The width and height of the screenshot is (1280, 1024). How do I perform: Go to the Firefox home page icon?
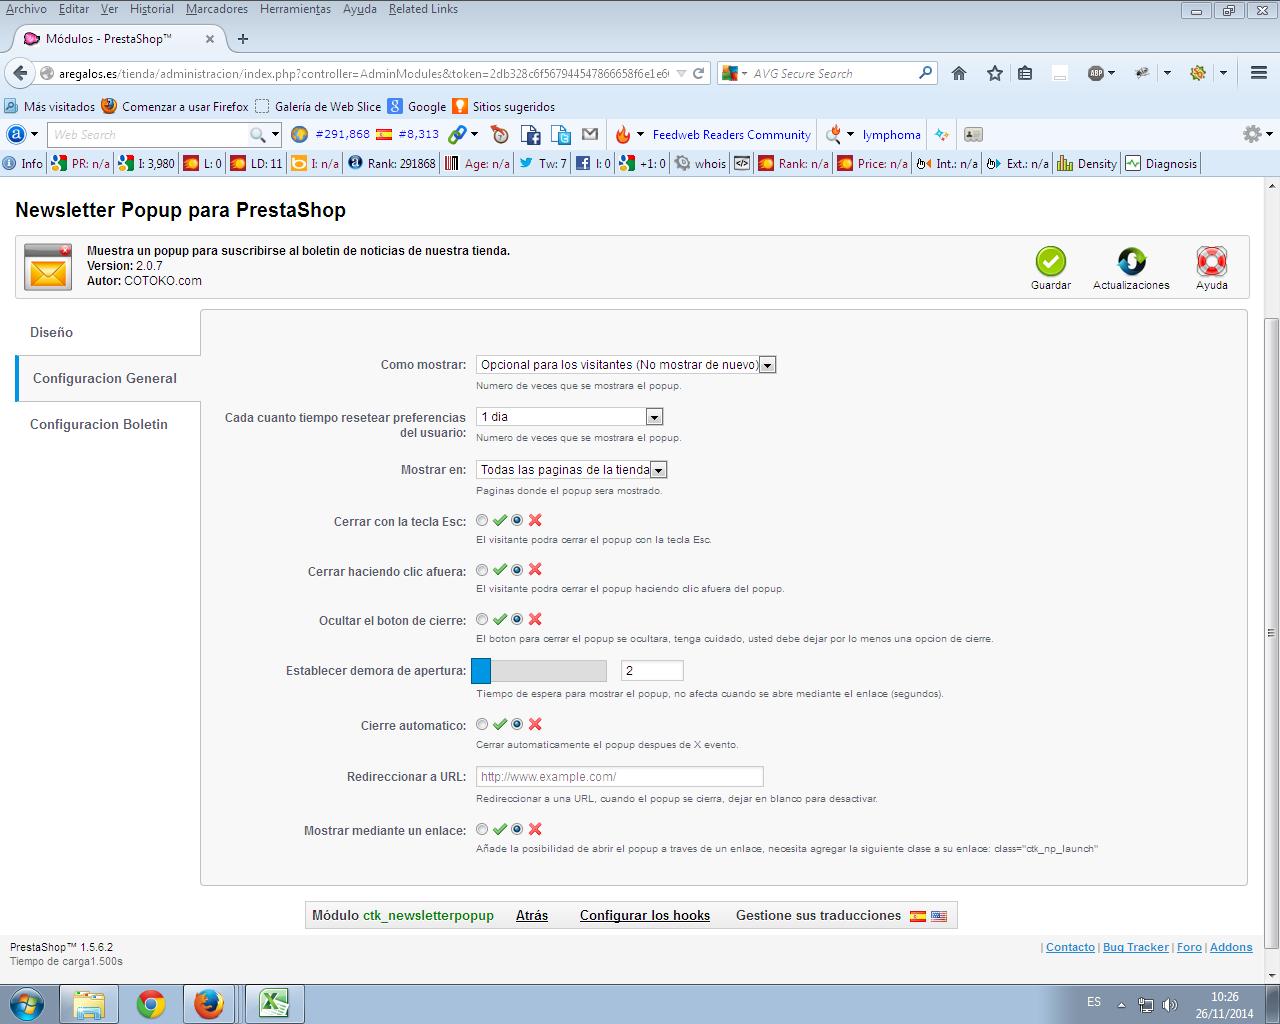pos(959,73)
